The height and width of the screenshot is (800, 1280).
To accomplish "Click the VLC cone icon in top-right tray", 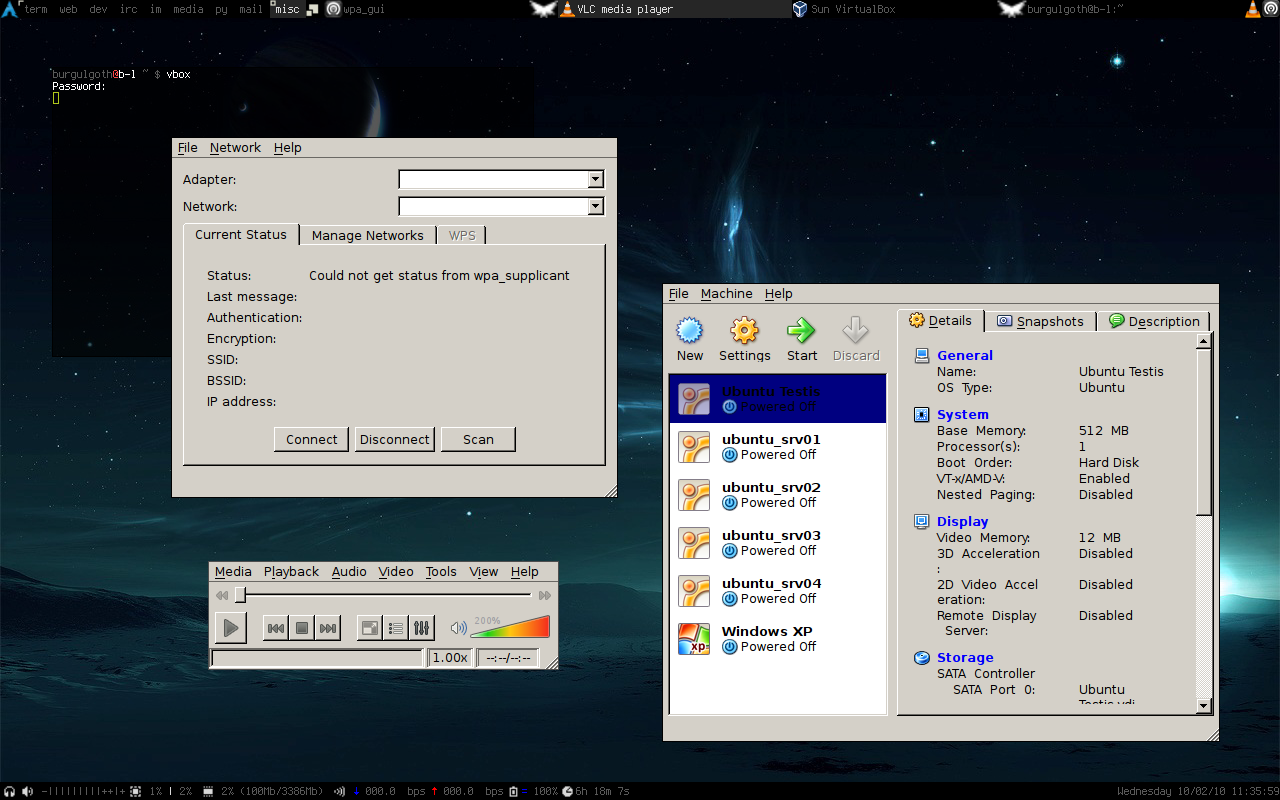I will tap(1252, 9).
